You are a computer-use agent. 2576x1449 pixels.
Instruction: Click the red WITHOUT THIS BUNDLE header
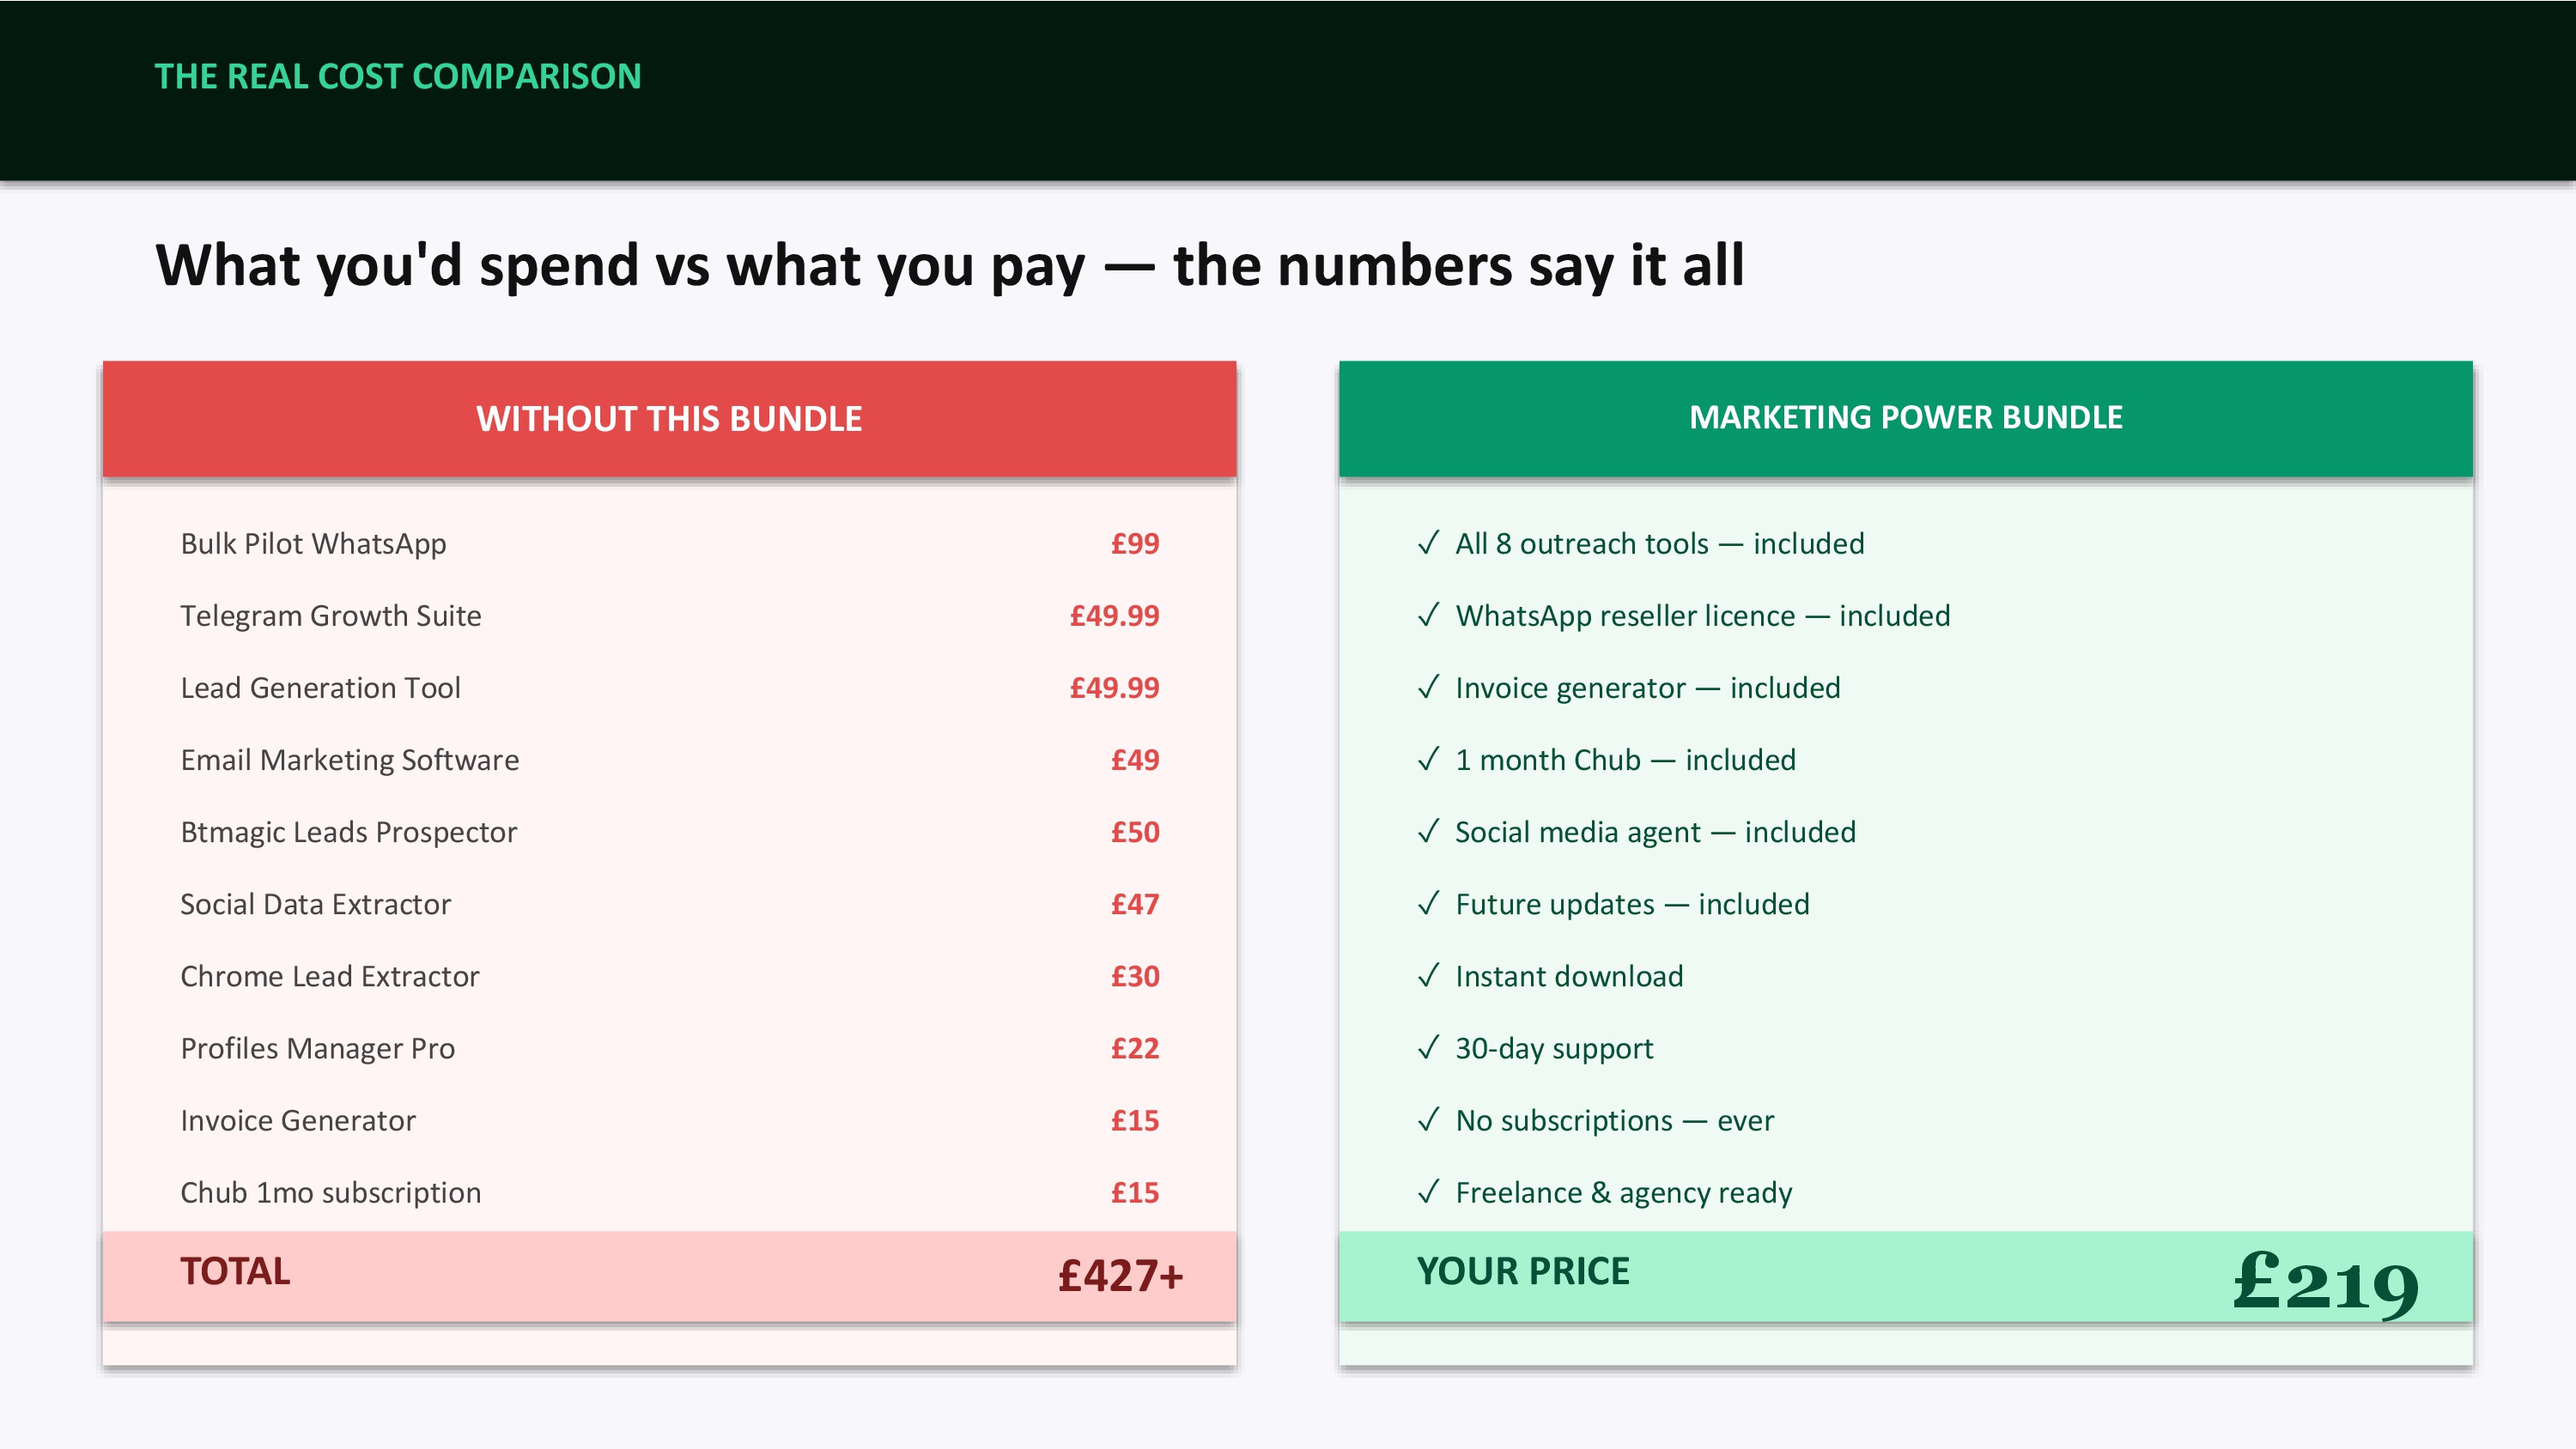click(669, 419)
